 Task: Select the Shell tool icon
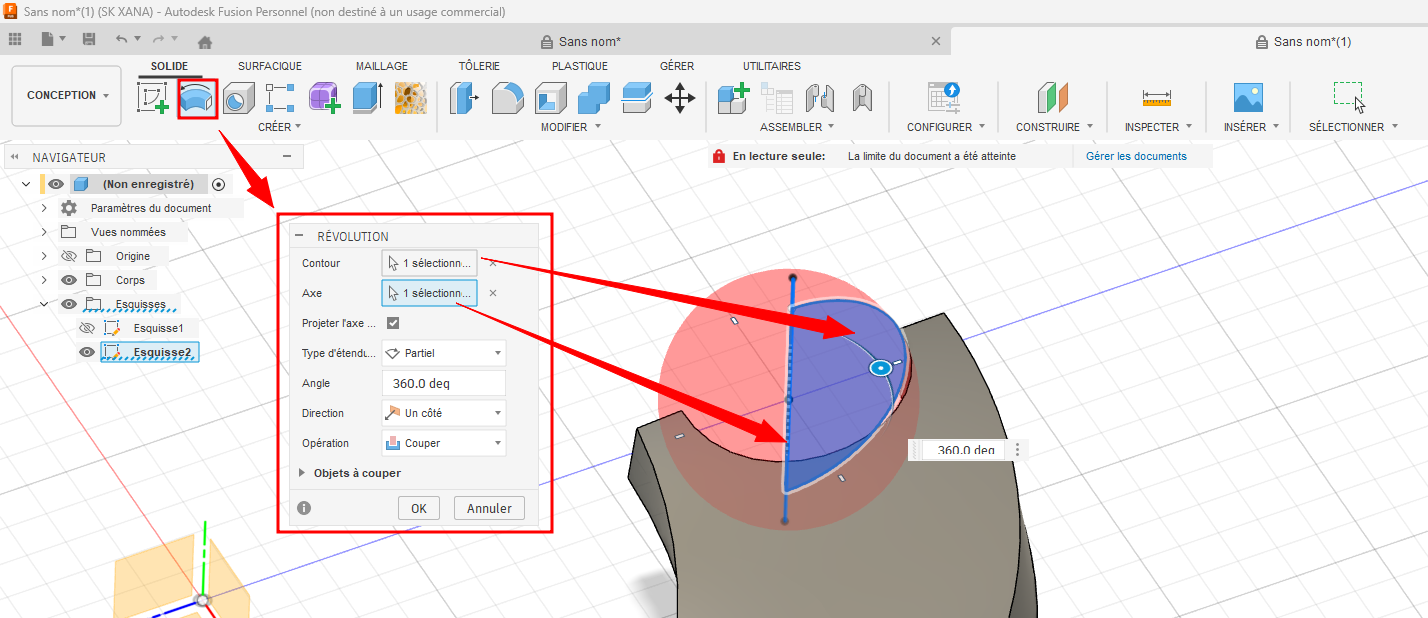pyautogui.click(x=551, y=98)
